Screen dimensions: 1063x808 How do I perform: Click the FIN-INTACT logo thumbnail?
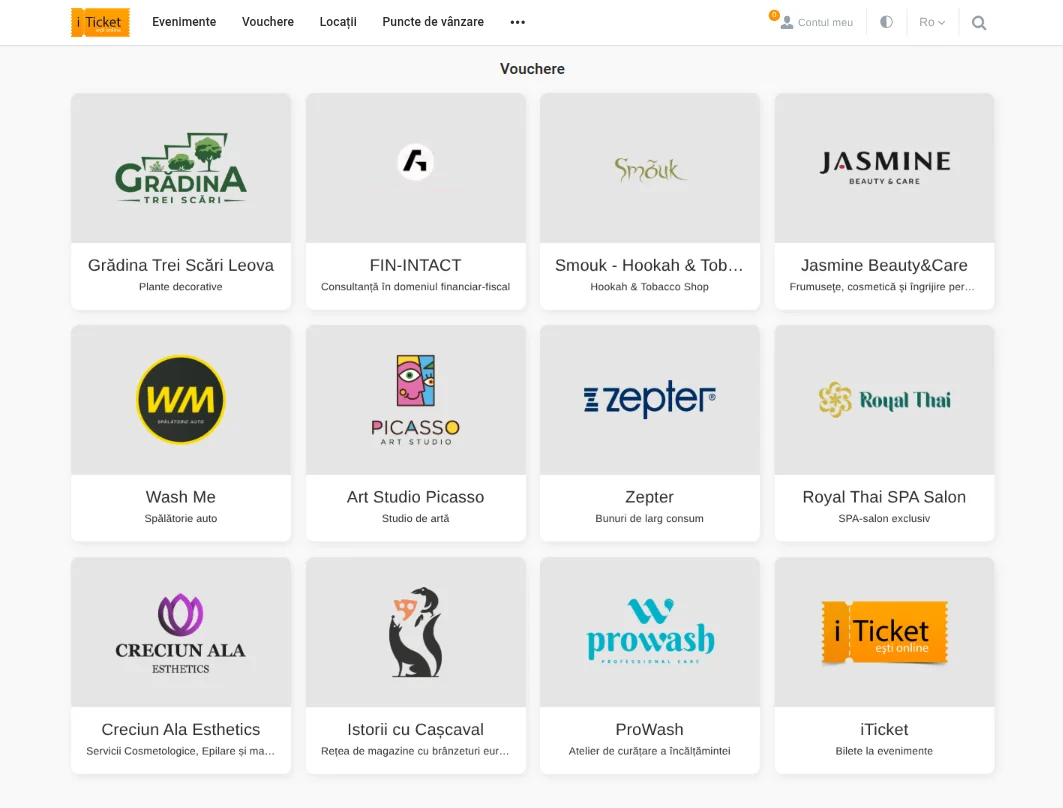(x=416, y=162)
